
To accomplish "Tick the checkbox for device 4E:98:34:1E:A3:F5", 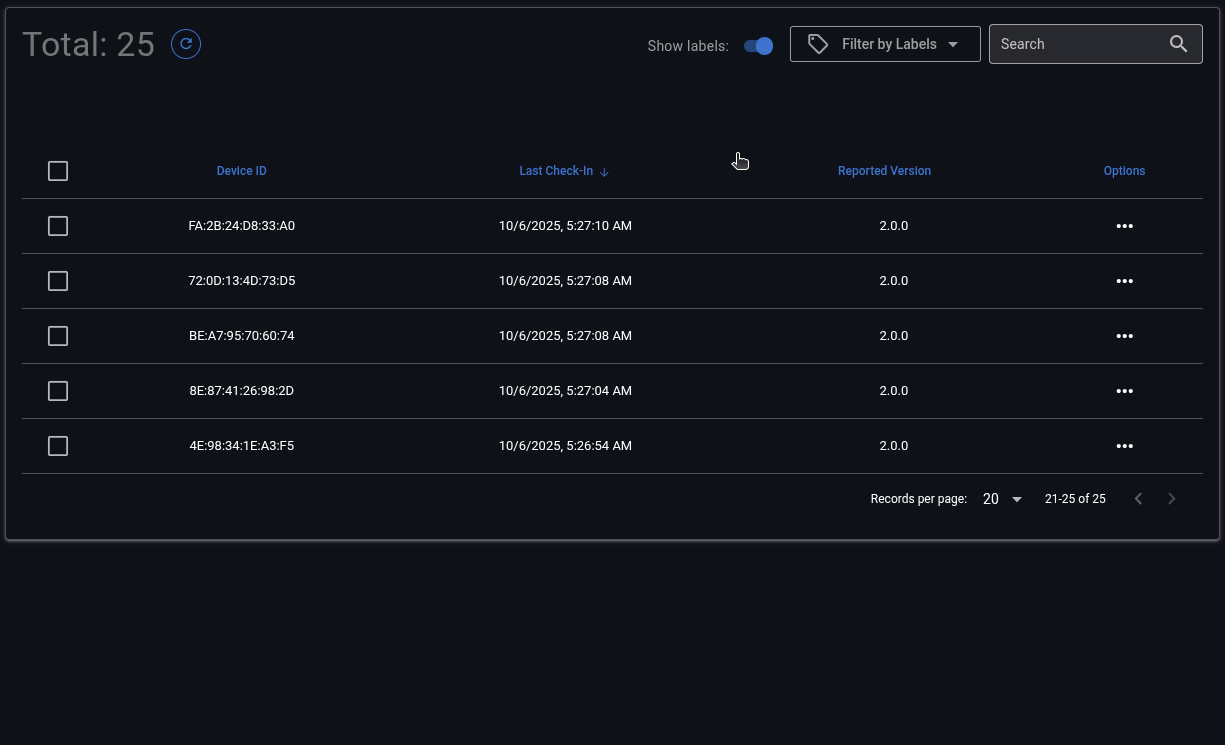I will 58,446.
